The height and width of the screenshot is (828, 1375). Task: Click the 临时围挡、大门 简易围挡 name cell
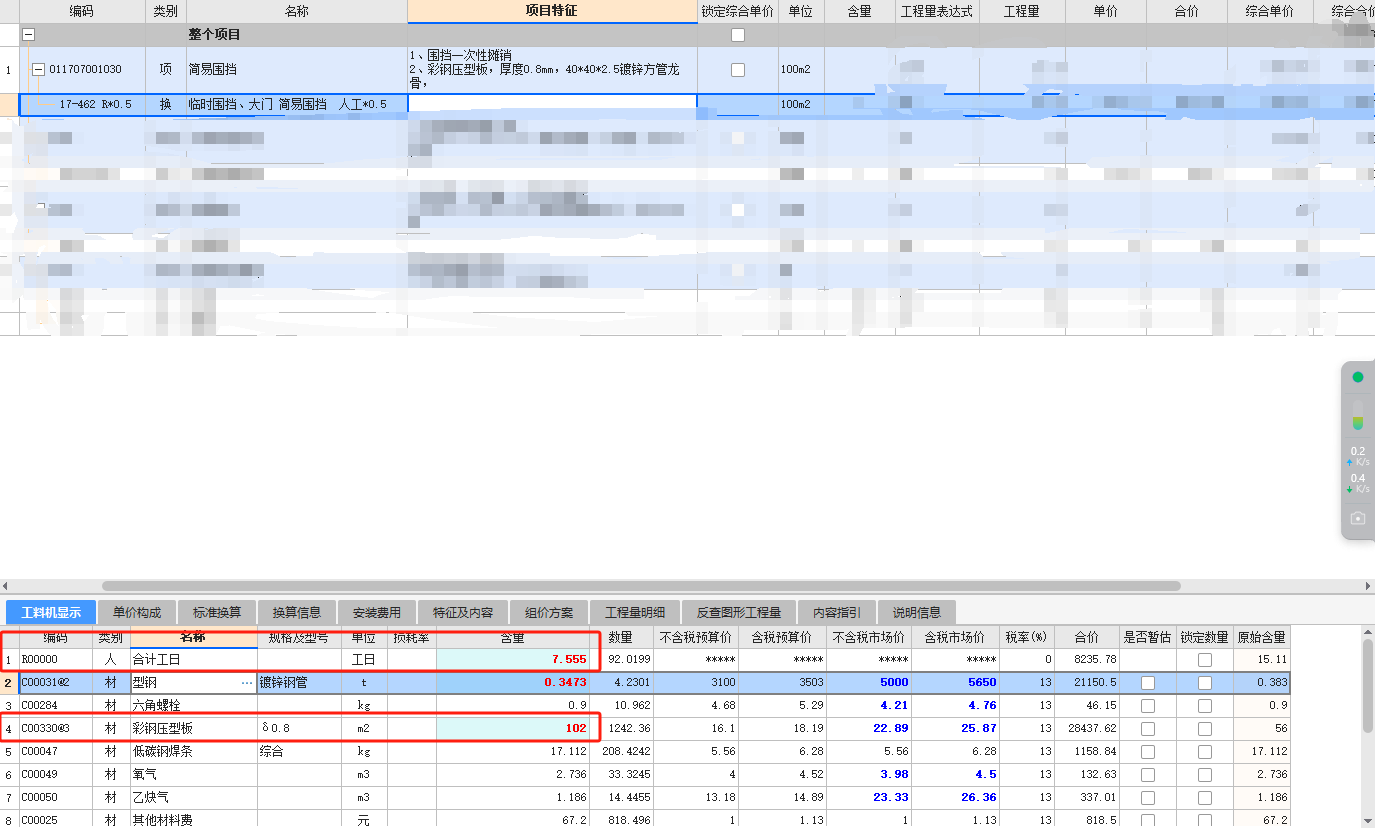[297, 104]
